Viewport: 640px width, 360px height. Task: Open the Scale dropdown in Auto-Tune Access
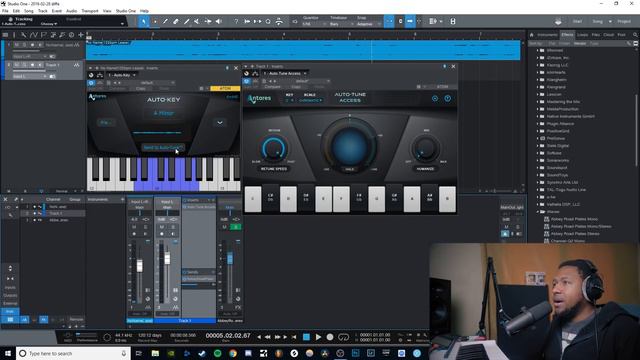pyautogui.click(x=310, y=100)
